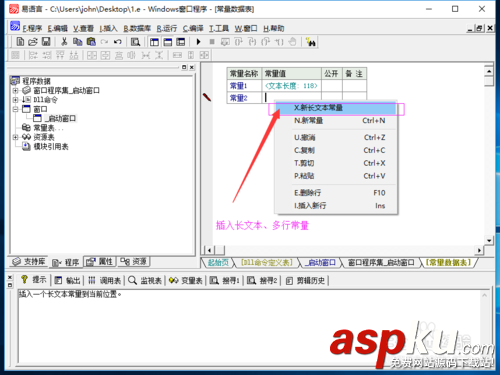The width and height of the screenshot is (500, 375).
Task: Select 模块引用表 in the program tree
Action: tap(51, 146)
